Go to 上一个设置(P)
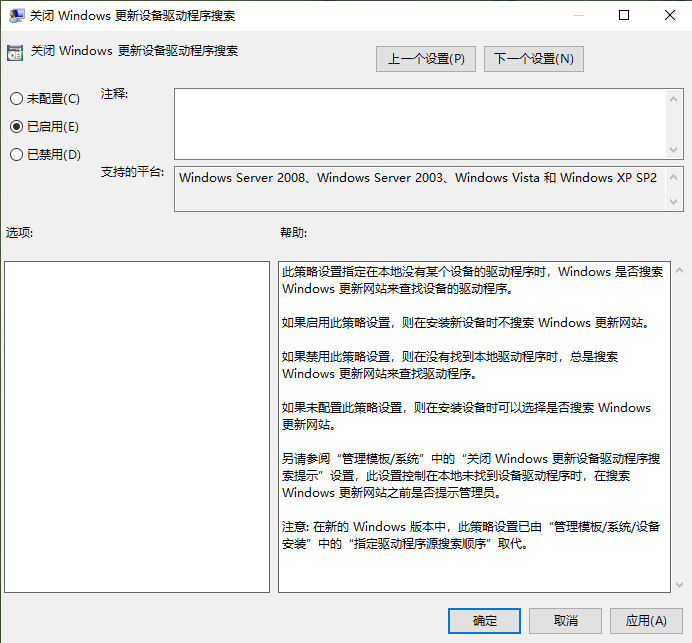The width and height of the screenshot is (692, 643). pyautogui.click(x=426, y=59)
